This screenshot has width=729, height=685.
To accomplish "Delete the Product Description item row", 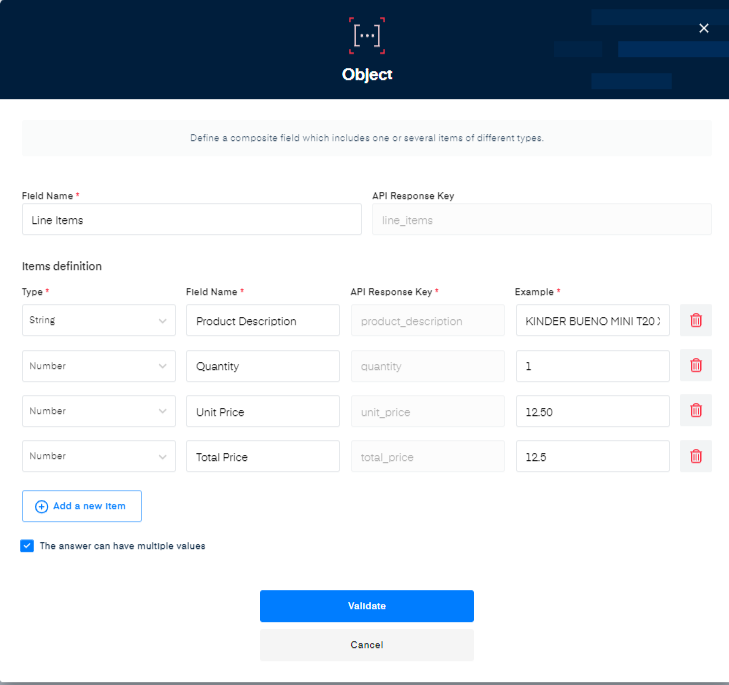I will [696, 321].
